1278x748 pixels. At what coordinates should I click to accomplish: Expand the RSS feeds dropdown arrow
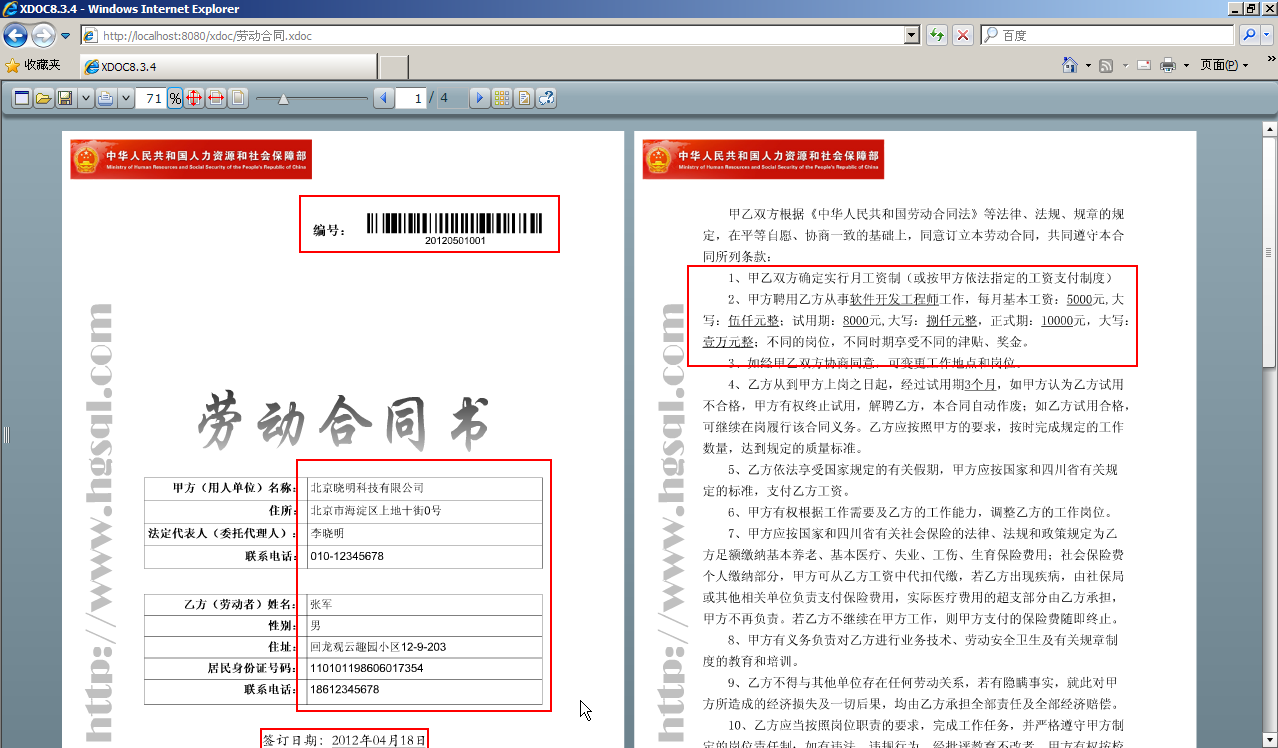tap(1124, 65)
